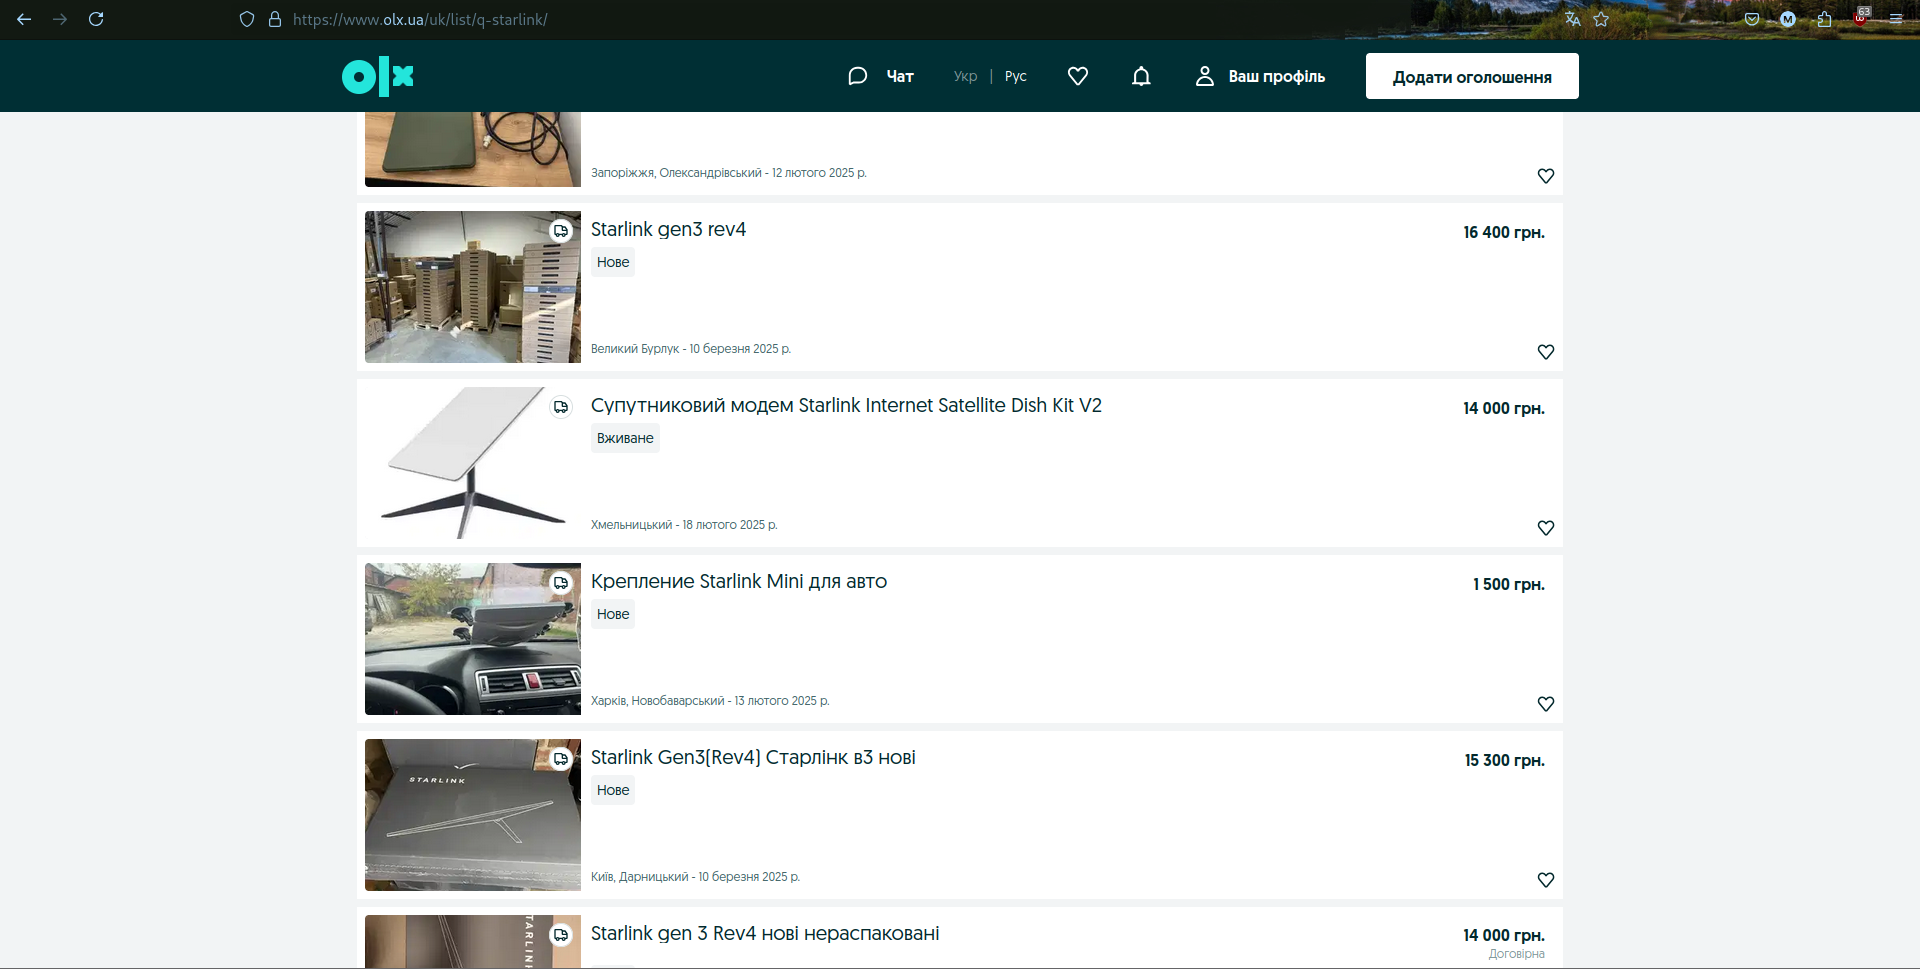Show site security info via padlock
The height and width of the screenshot is (969, 1920).
pyautogui.click(x=275, y=19)
